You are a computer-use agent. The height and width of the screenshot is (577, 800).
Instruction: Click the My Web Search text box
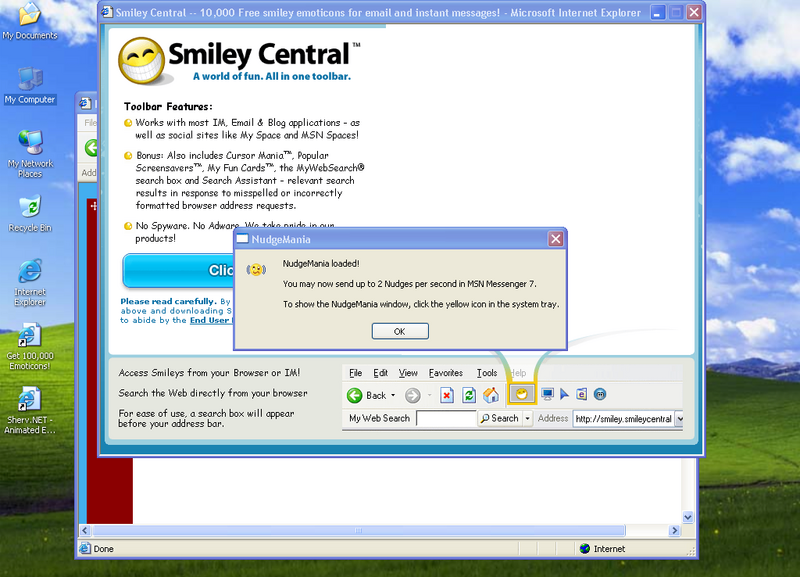pyautogui.click(x=446, y=418)
